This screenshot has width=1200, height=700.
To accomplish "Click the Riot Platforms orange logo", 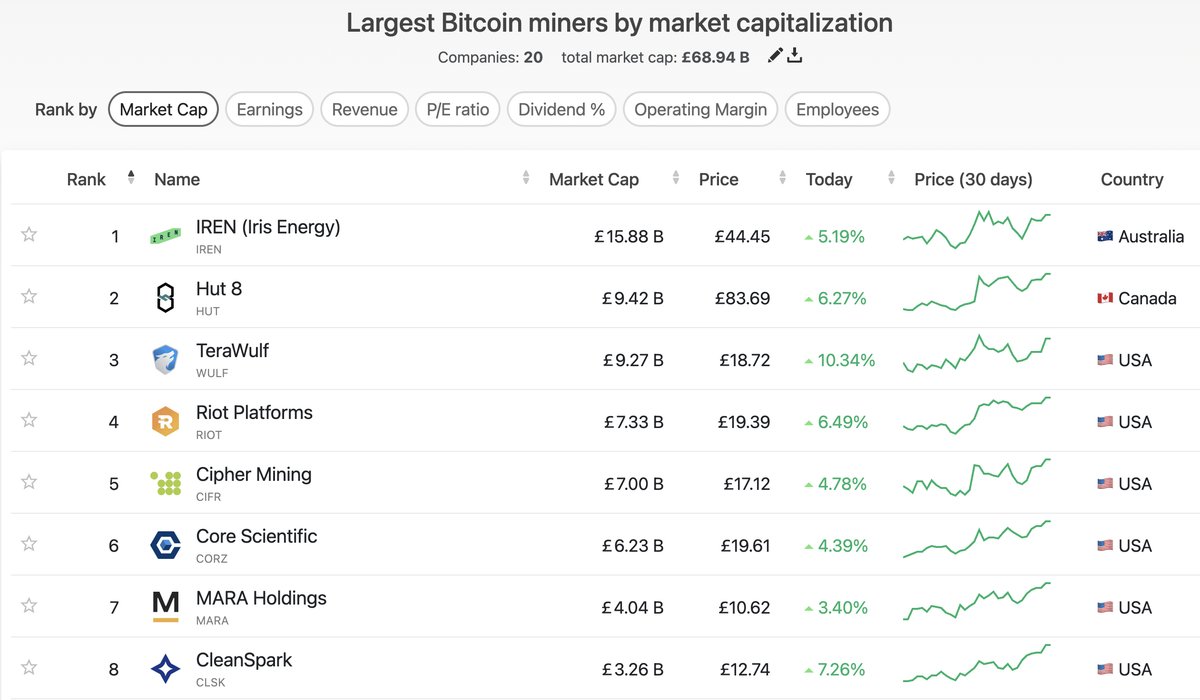I will tap(166, 422).
